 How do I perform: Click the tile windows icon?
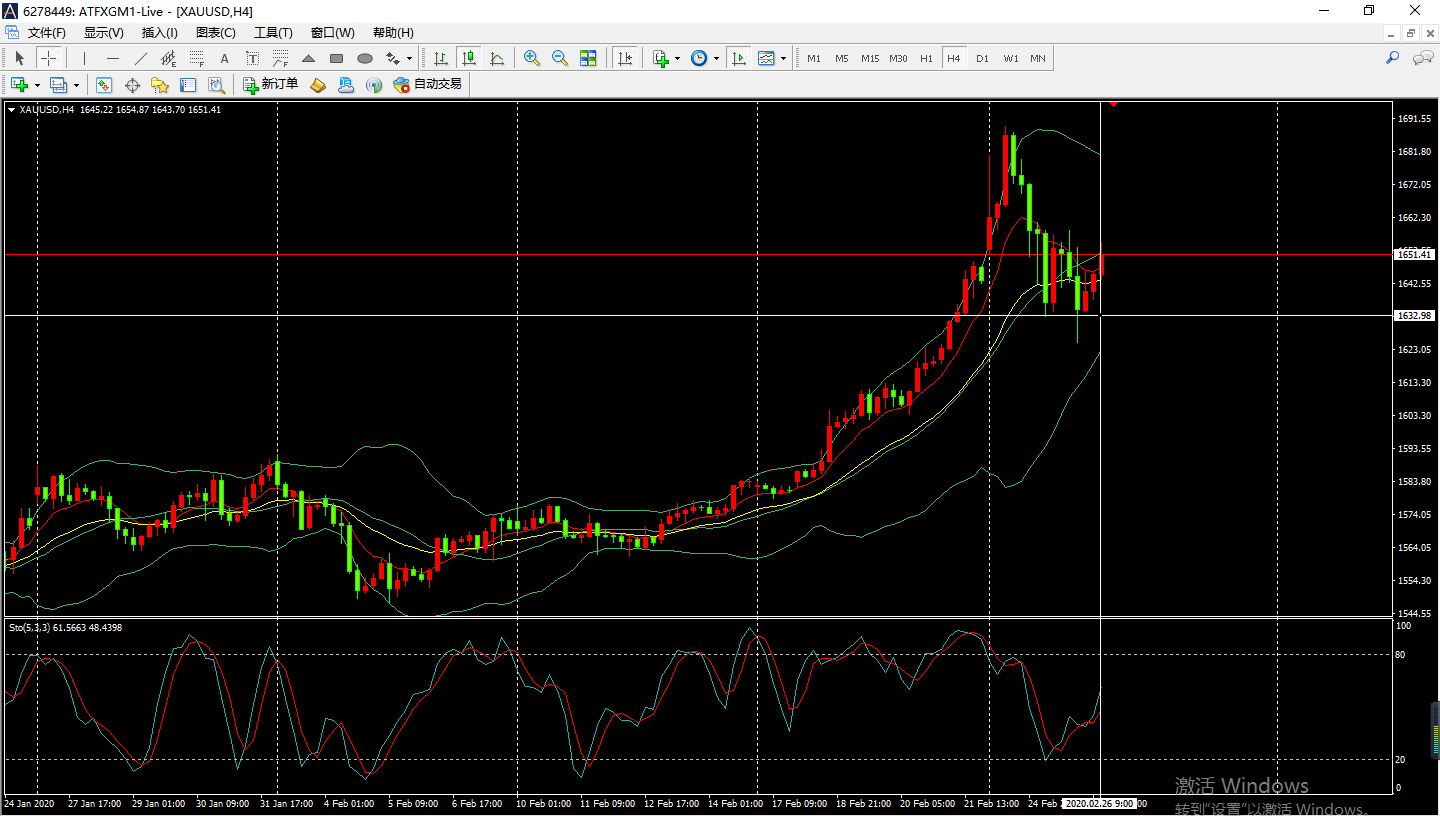pyautogui.click(x=588, y=58)
